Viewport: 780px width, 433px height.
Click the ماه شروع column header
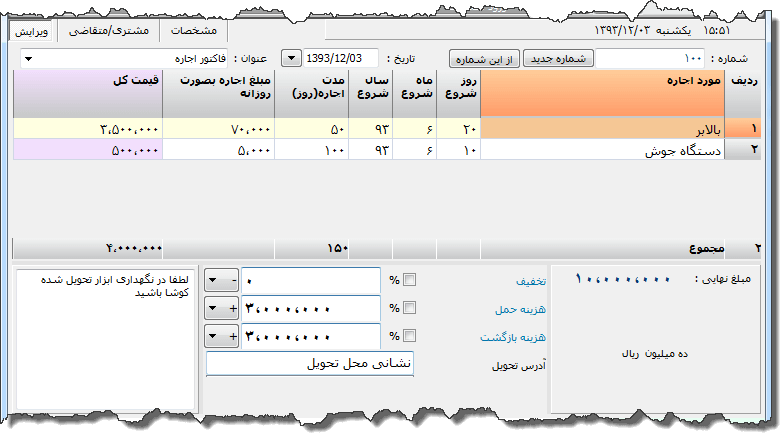pyautogui.click(x=415, y=94)
